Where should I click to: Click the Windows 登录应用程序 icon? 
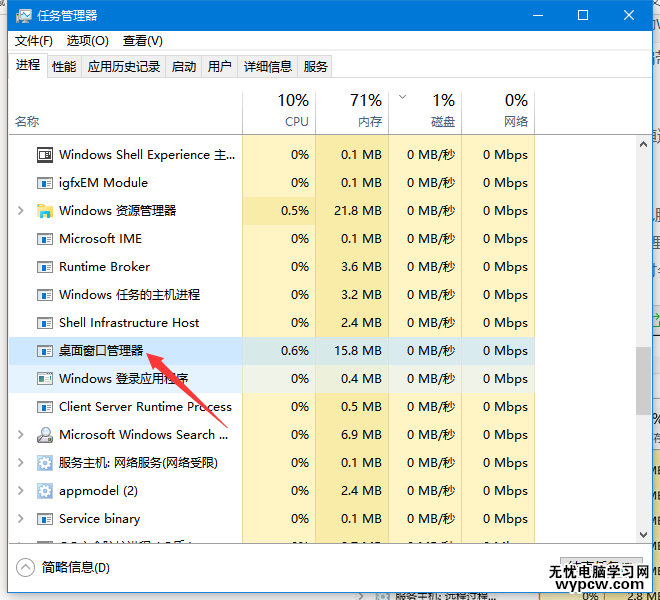[45, 379]
